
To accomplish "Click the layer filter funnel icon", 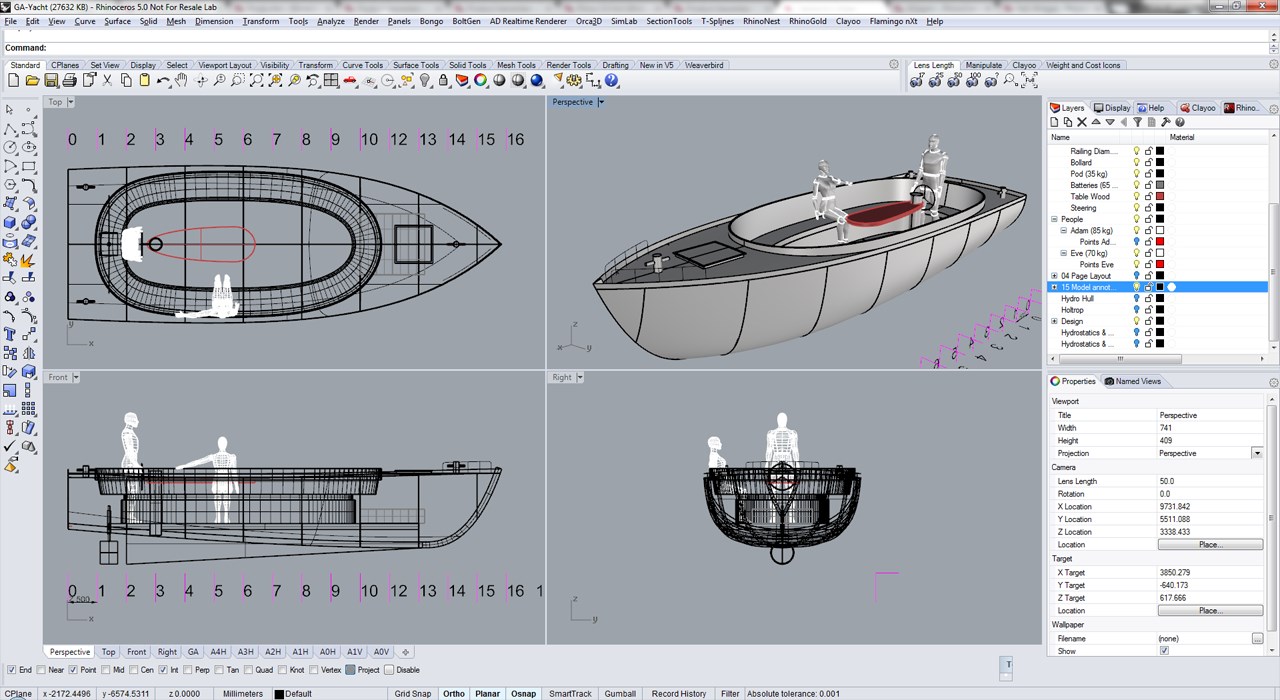I will point(1137,122).
